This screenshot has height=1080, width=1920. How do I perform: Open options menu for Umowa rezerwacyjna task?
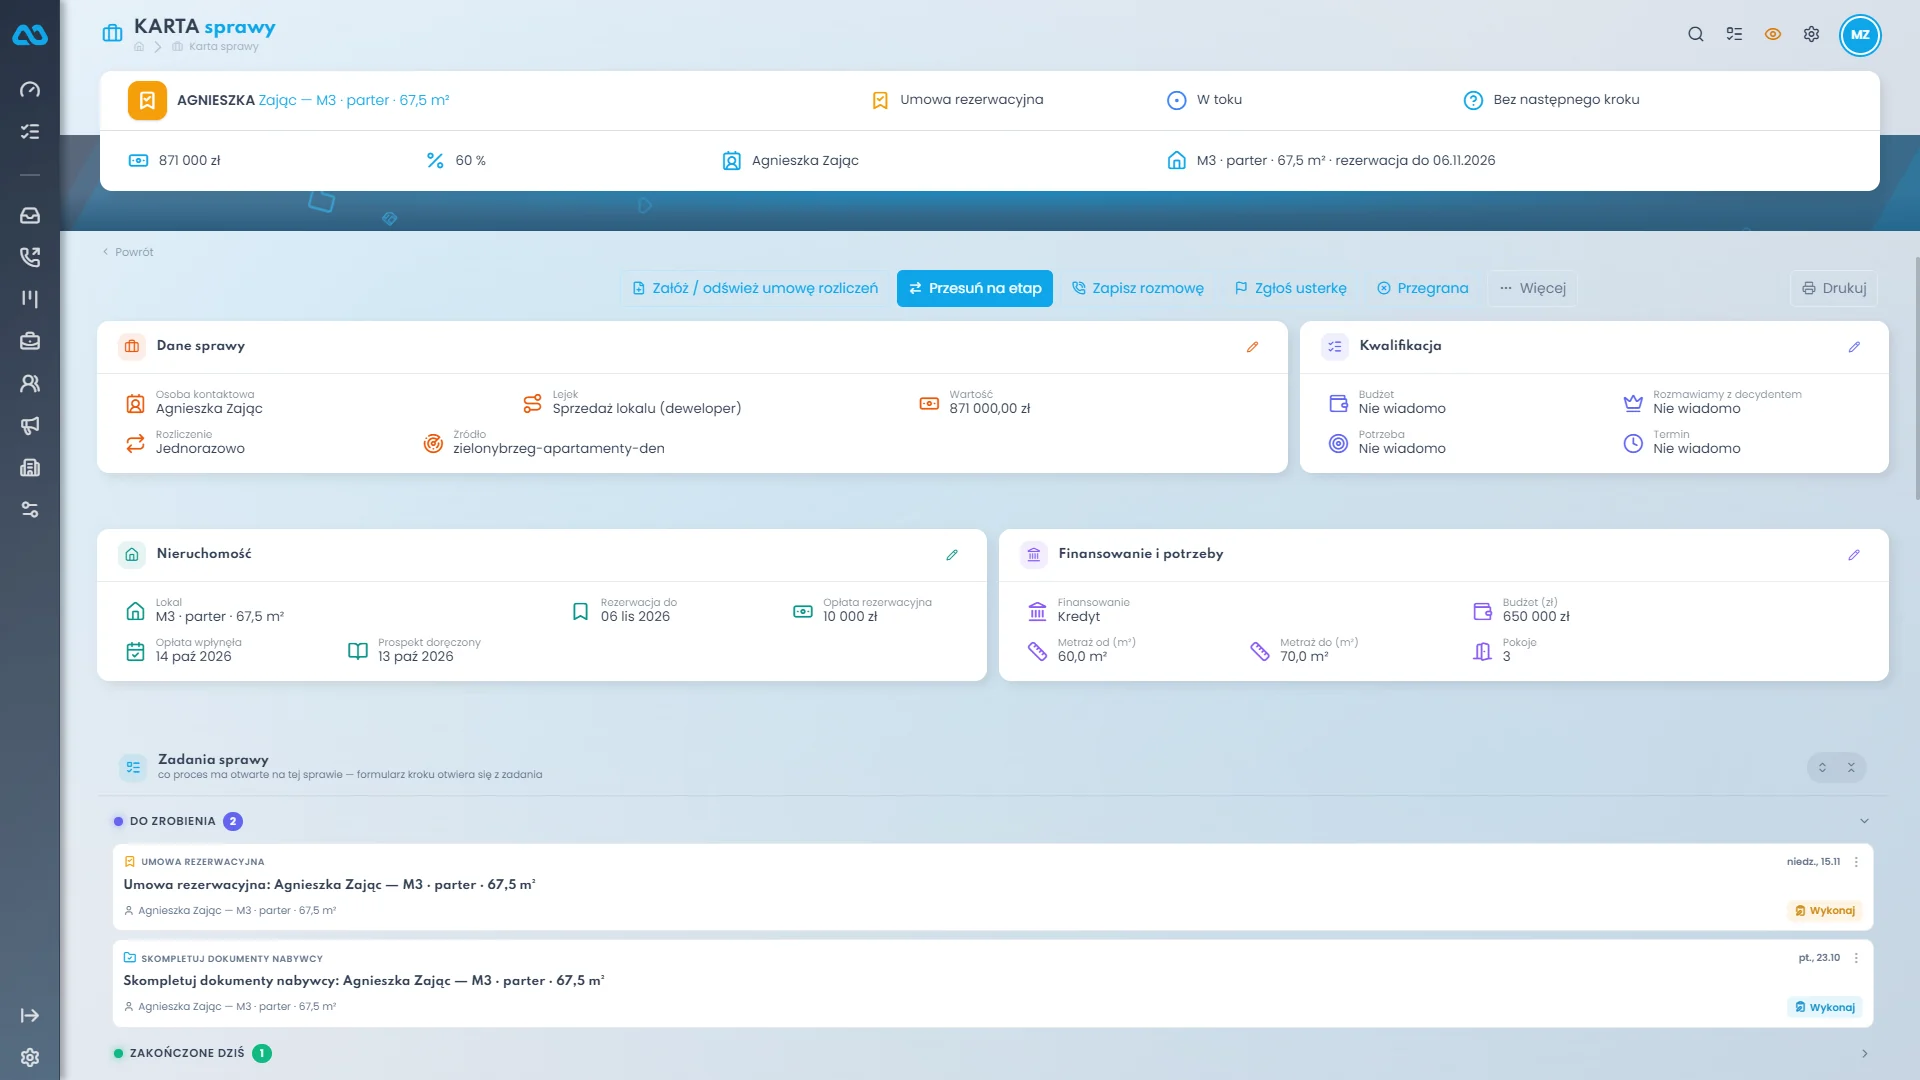pos(1856,862)
